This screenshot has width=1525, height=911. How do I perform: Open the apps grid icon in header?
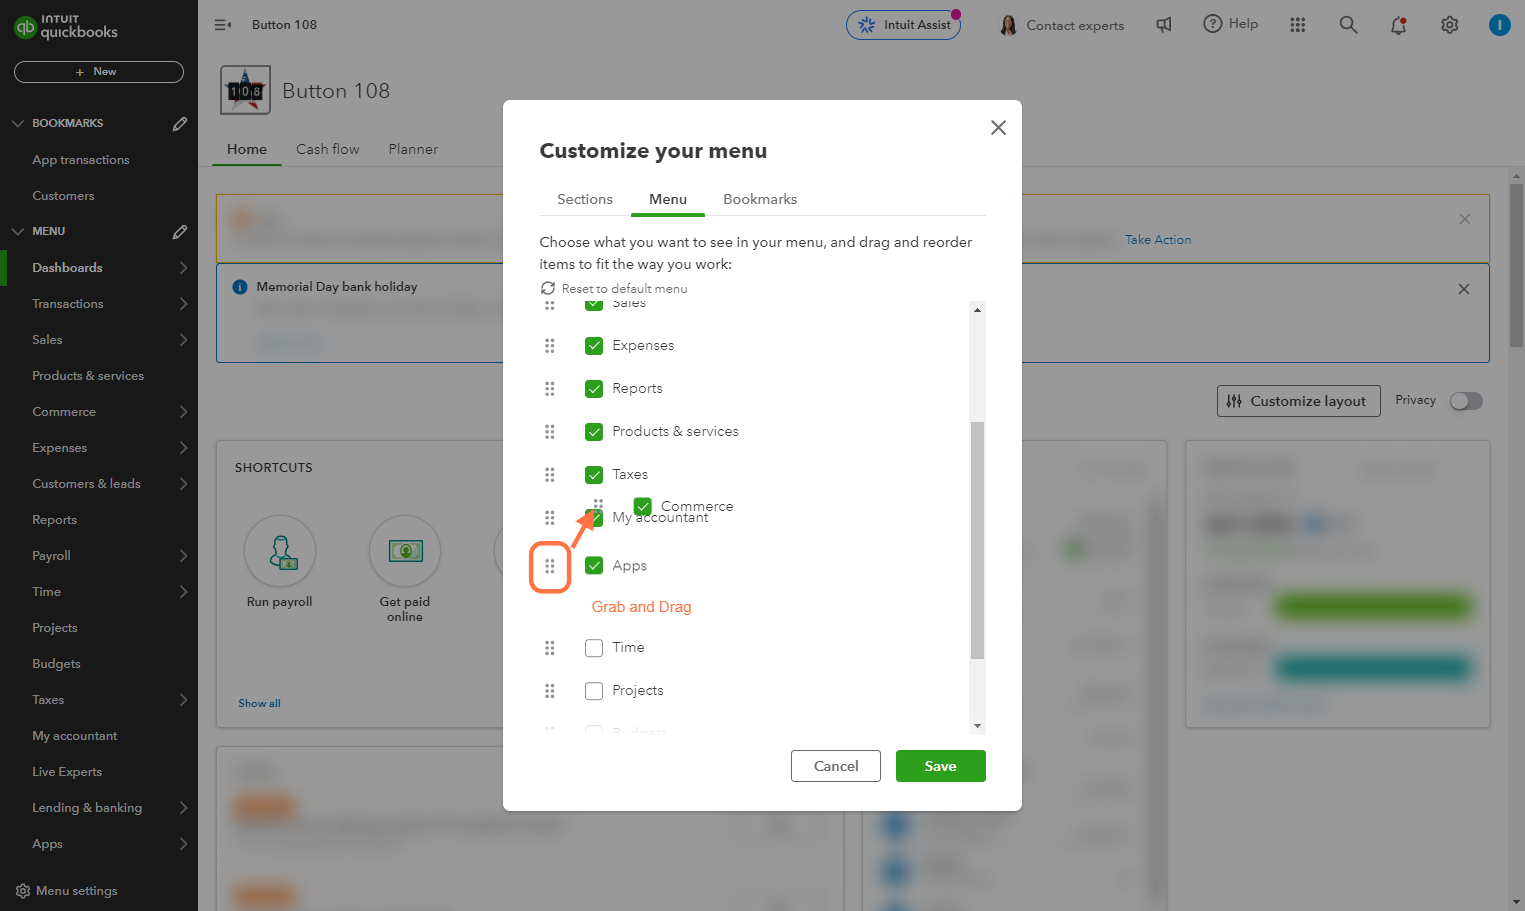click(1298, 25)
